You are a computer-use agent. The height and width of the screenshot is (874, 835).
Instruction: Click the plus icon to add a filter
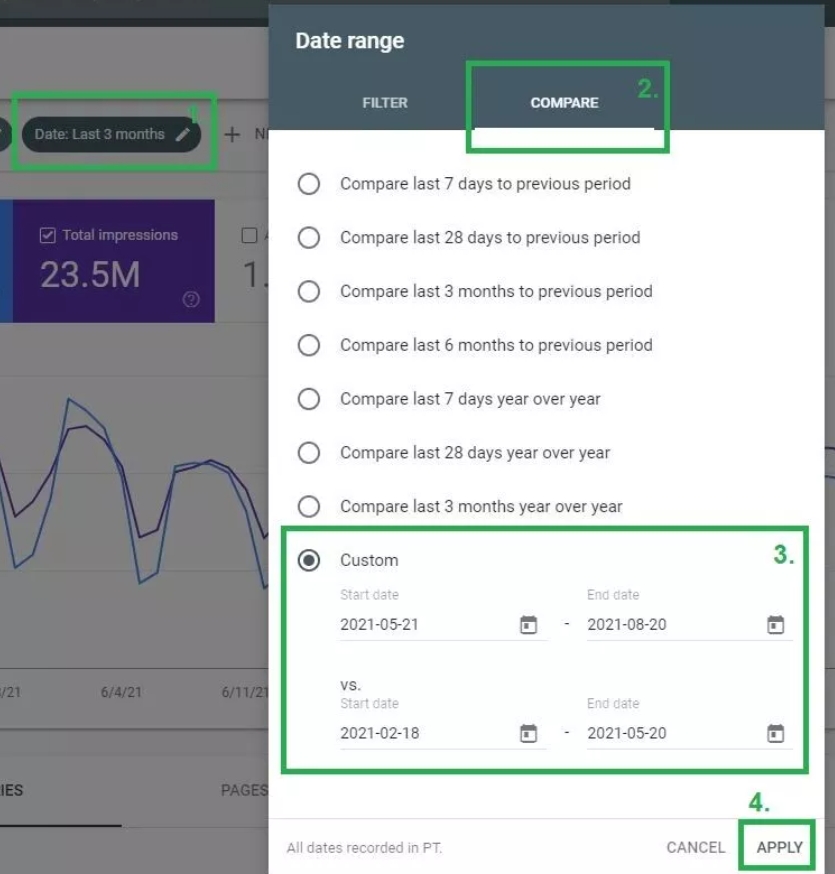point(231,133)
